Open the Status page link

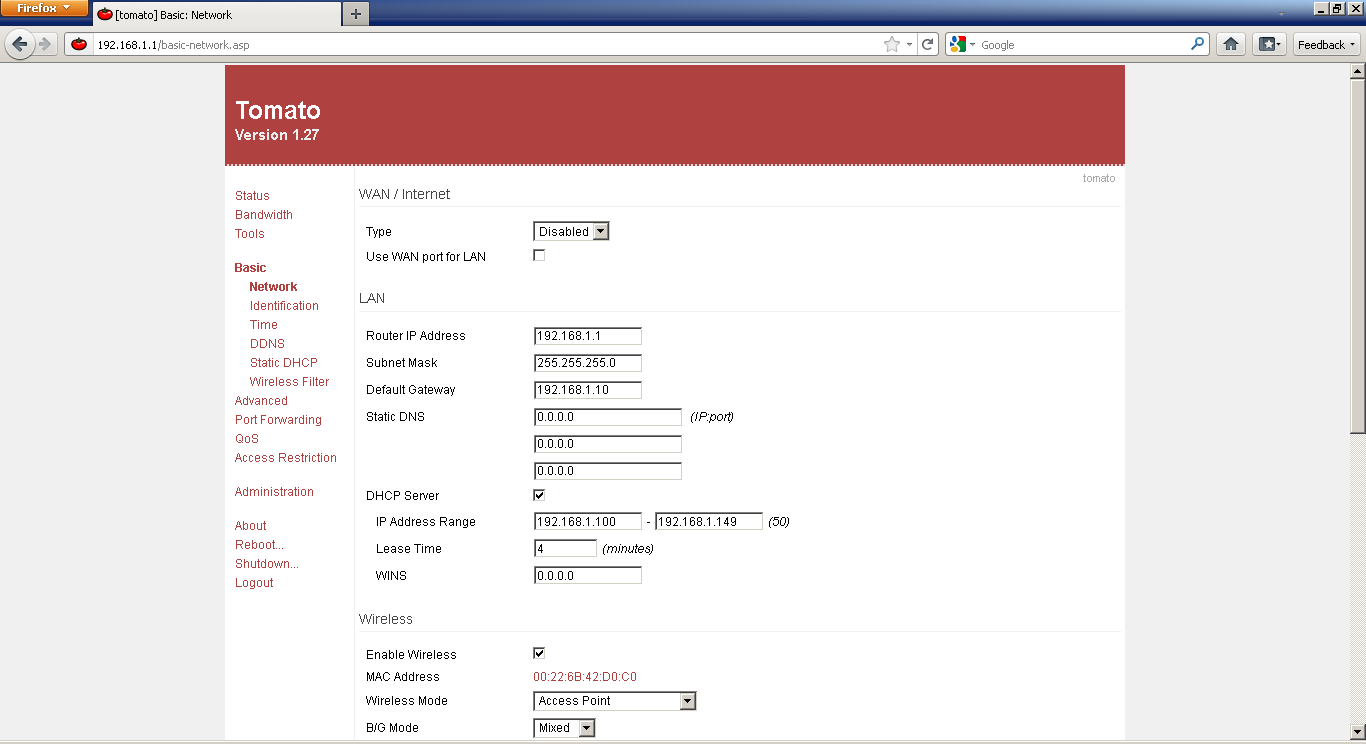pos(252,196)
